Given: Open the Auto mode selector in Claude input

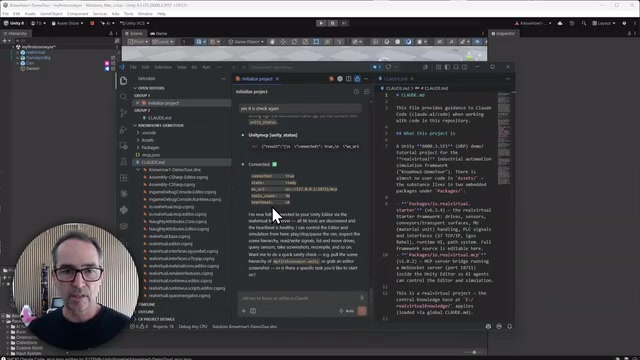Looking at the screenshot, I should click(x=347, y=311).
